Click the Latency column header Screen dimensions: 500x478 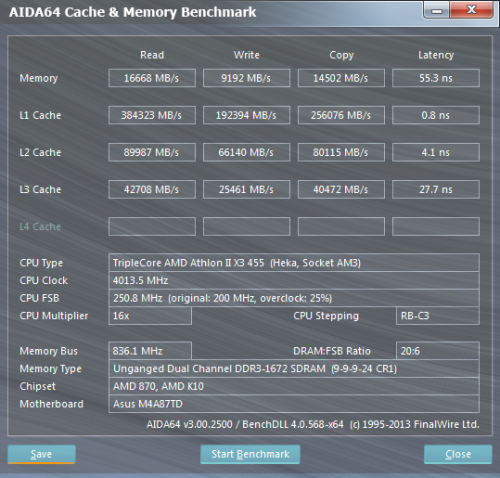pos(436,55)
